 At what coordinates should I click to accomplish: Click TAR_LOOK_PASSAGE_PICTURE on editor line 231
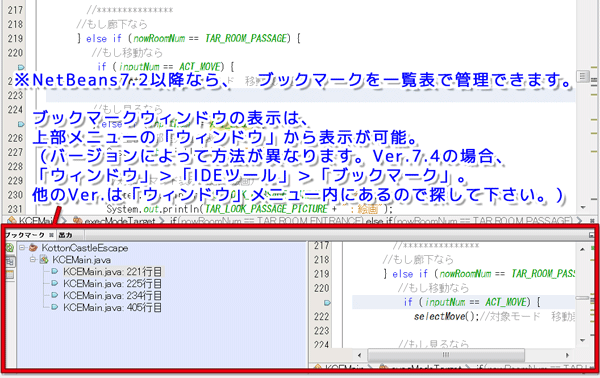266,209
